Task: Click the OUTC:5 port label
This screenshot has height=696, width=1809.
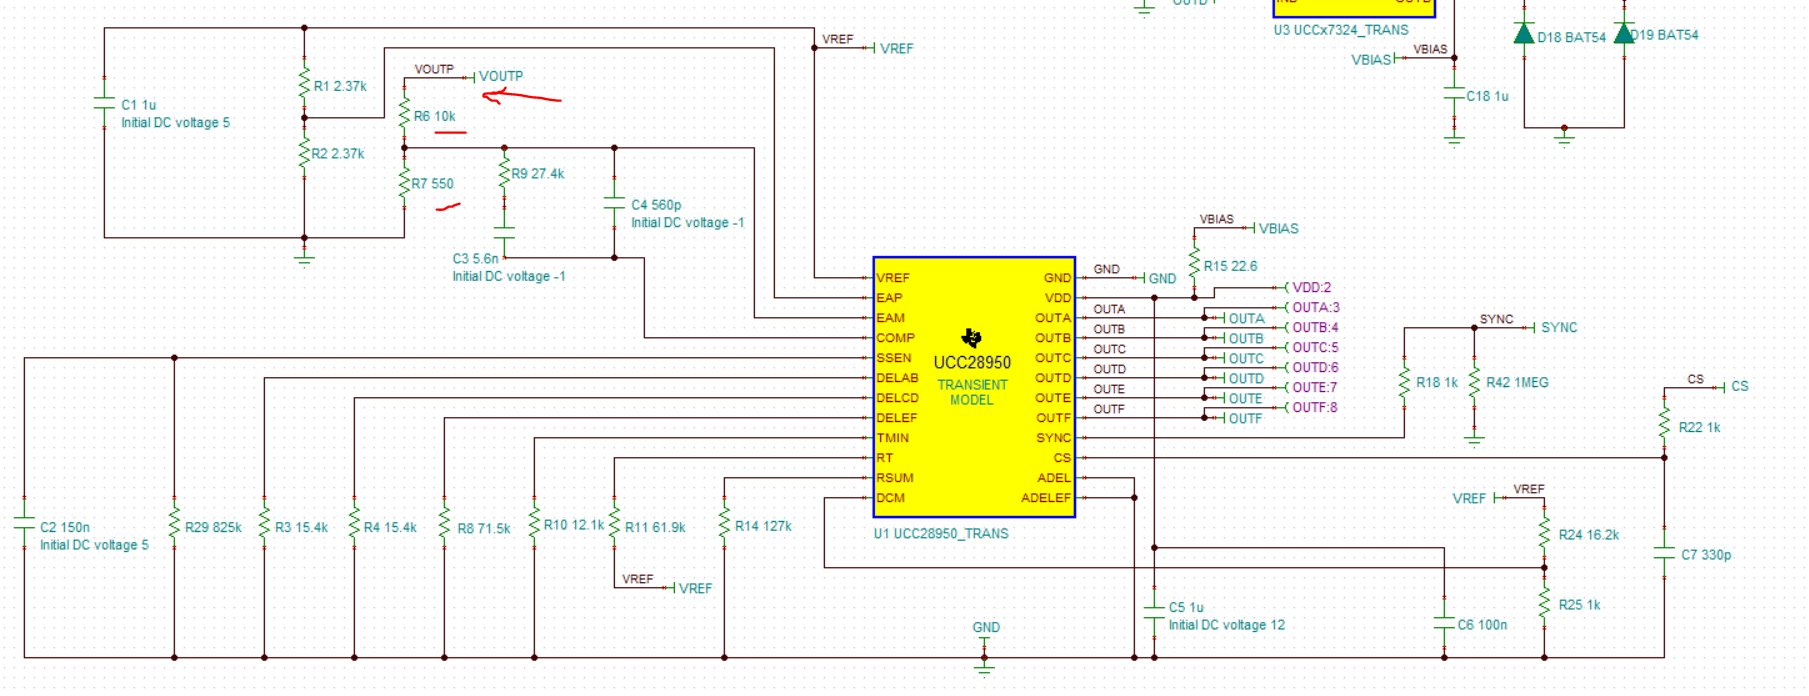Action: tap(1315, 347)
